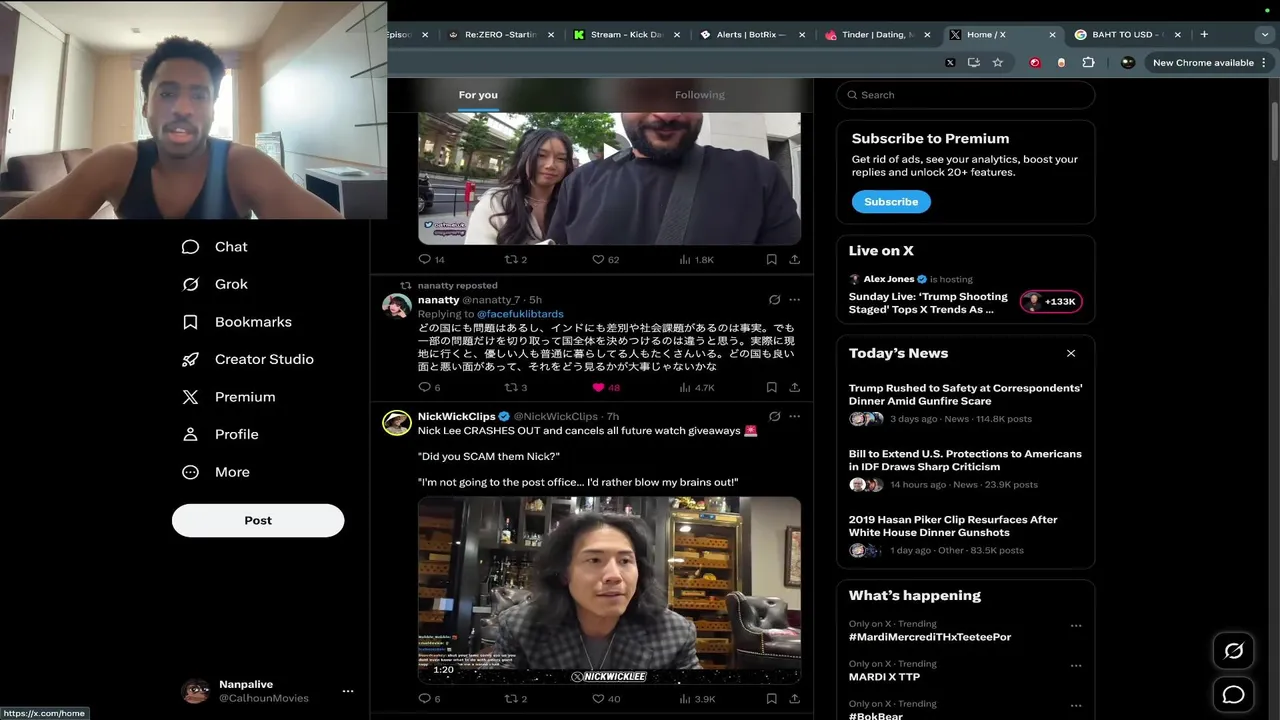This screenshot has height=720, width=1280.
Task: Open Chrome tab search dropdown
Action: (x=1264, y=34)
